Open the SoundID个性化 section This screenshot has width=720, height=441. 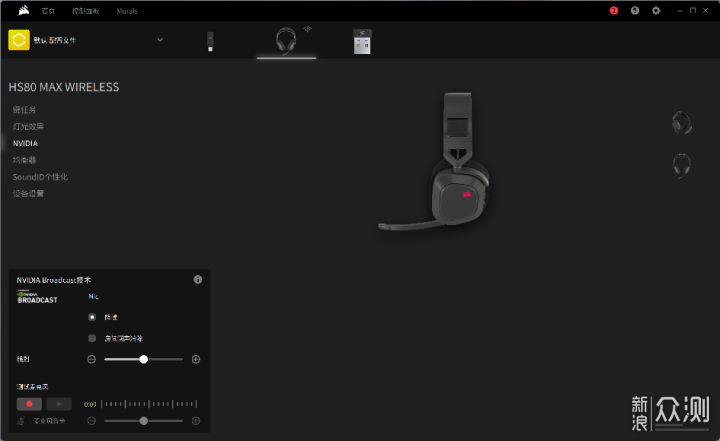[x=40, y=177]
